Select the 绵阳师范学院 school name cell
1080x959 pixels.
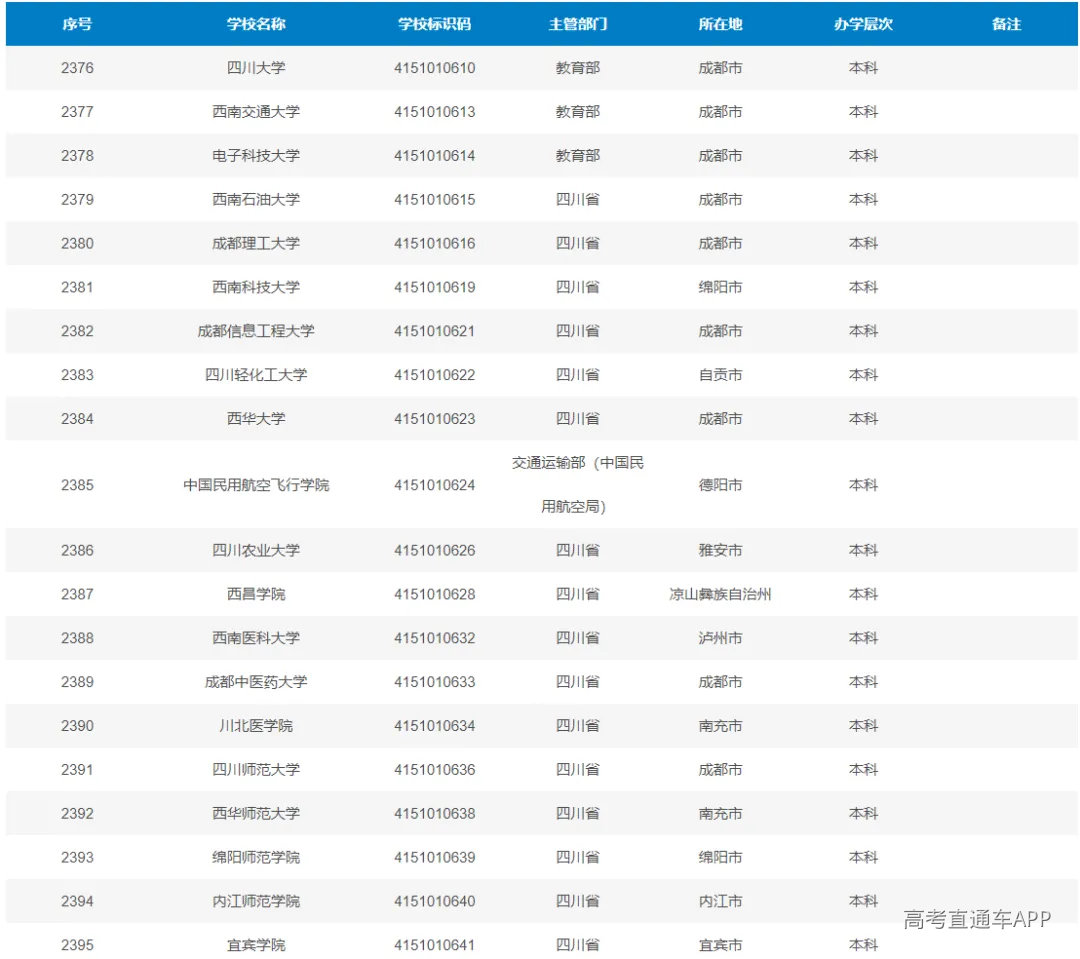tap(256, 857)
